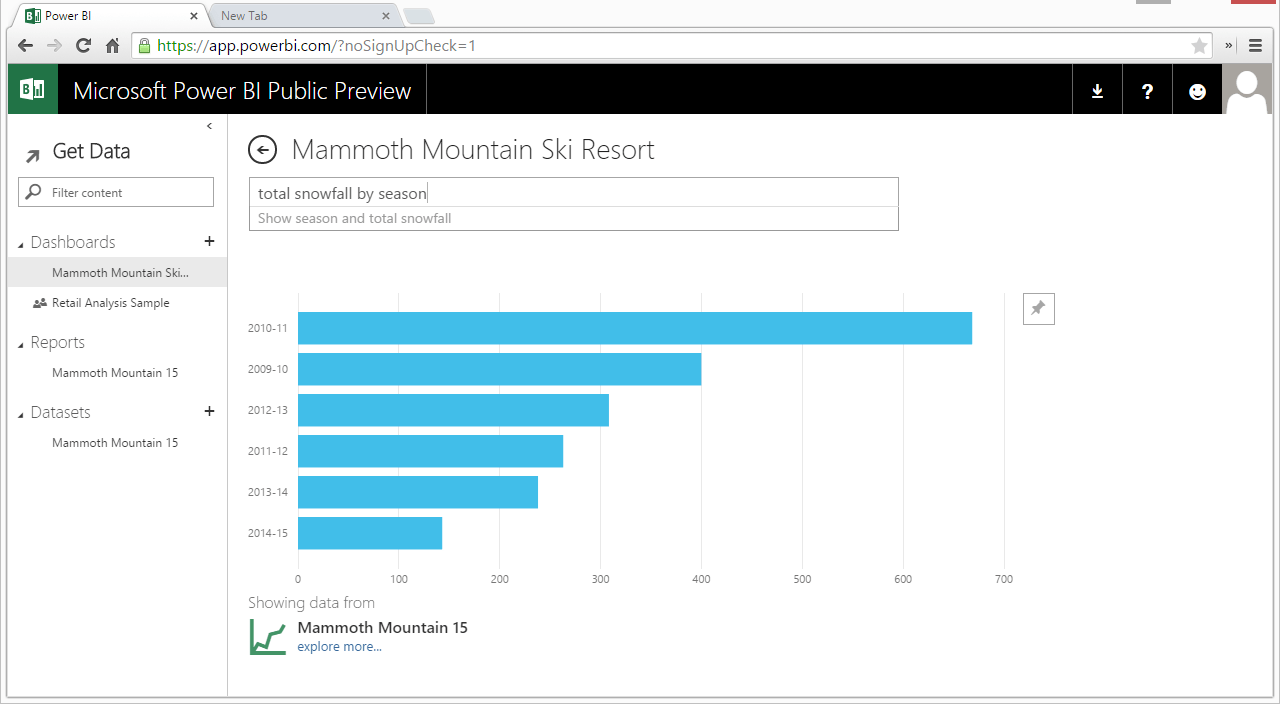The width and height of the screenshot is (1280, 704).
Task: Collapse the Reports section
Action: (21, 344)
